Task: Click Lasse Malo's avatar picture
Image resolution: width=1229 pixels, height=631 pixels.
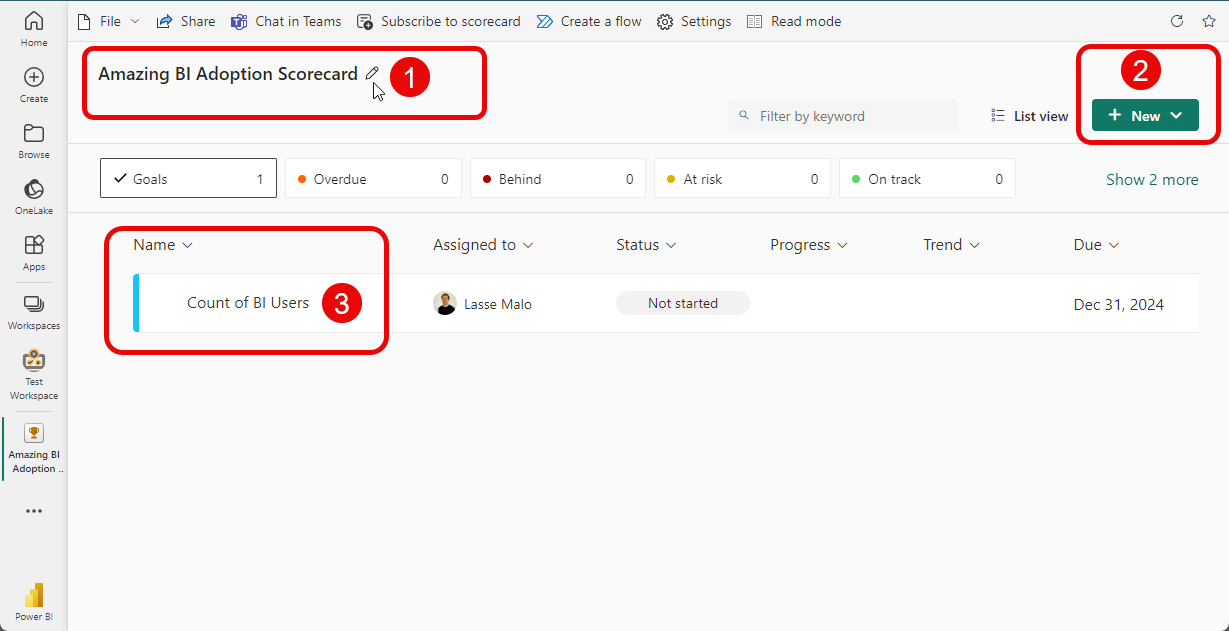Action: point(445,303)
